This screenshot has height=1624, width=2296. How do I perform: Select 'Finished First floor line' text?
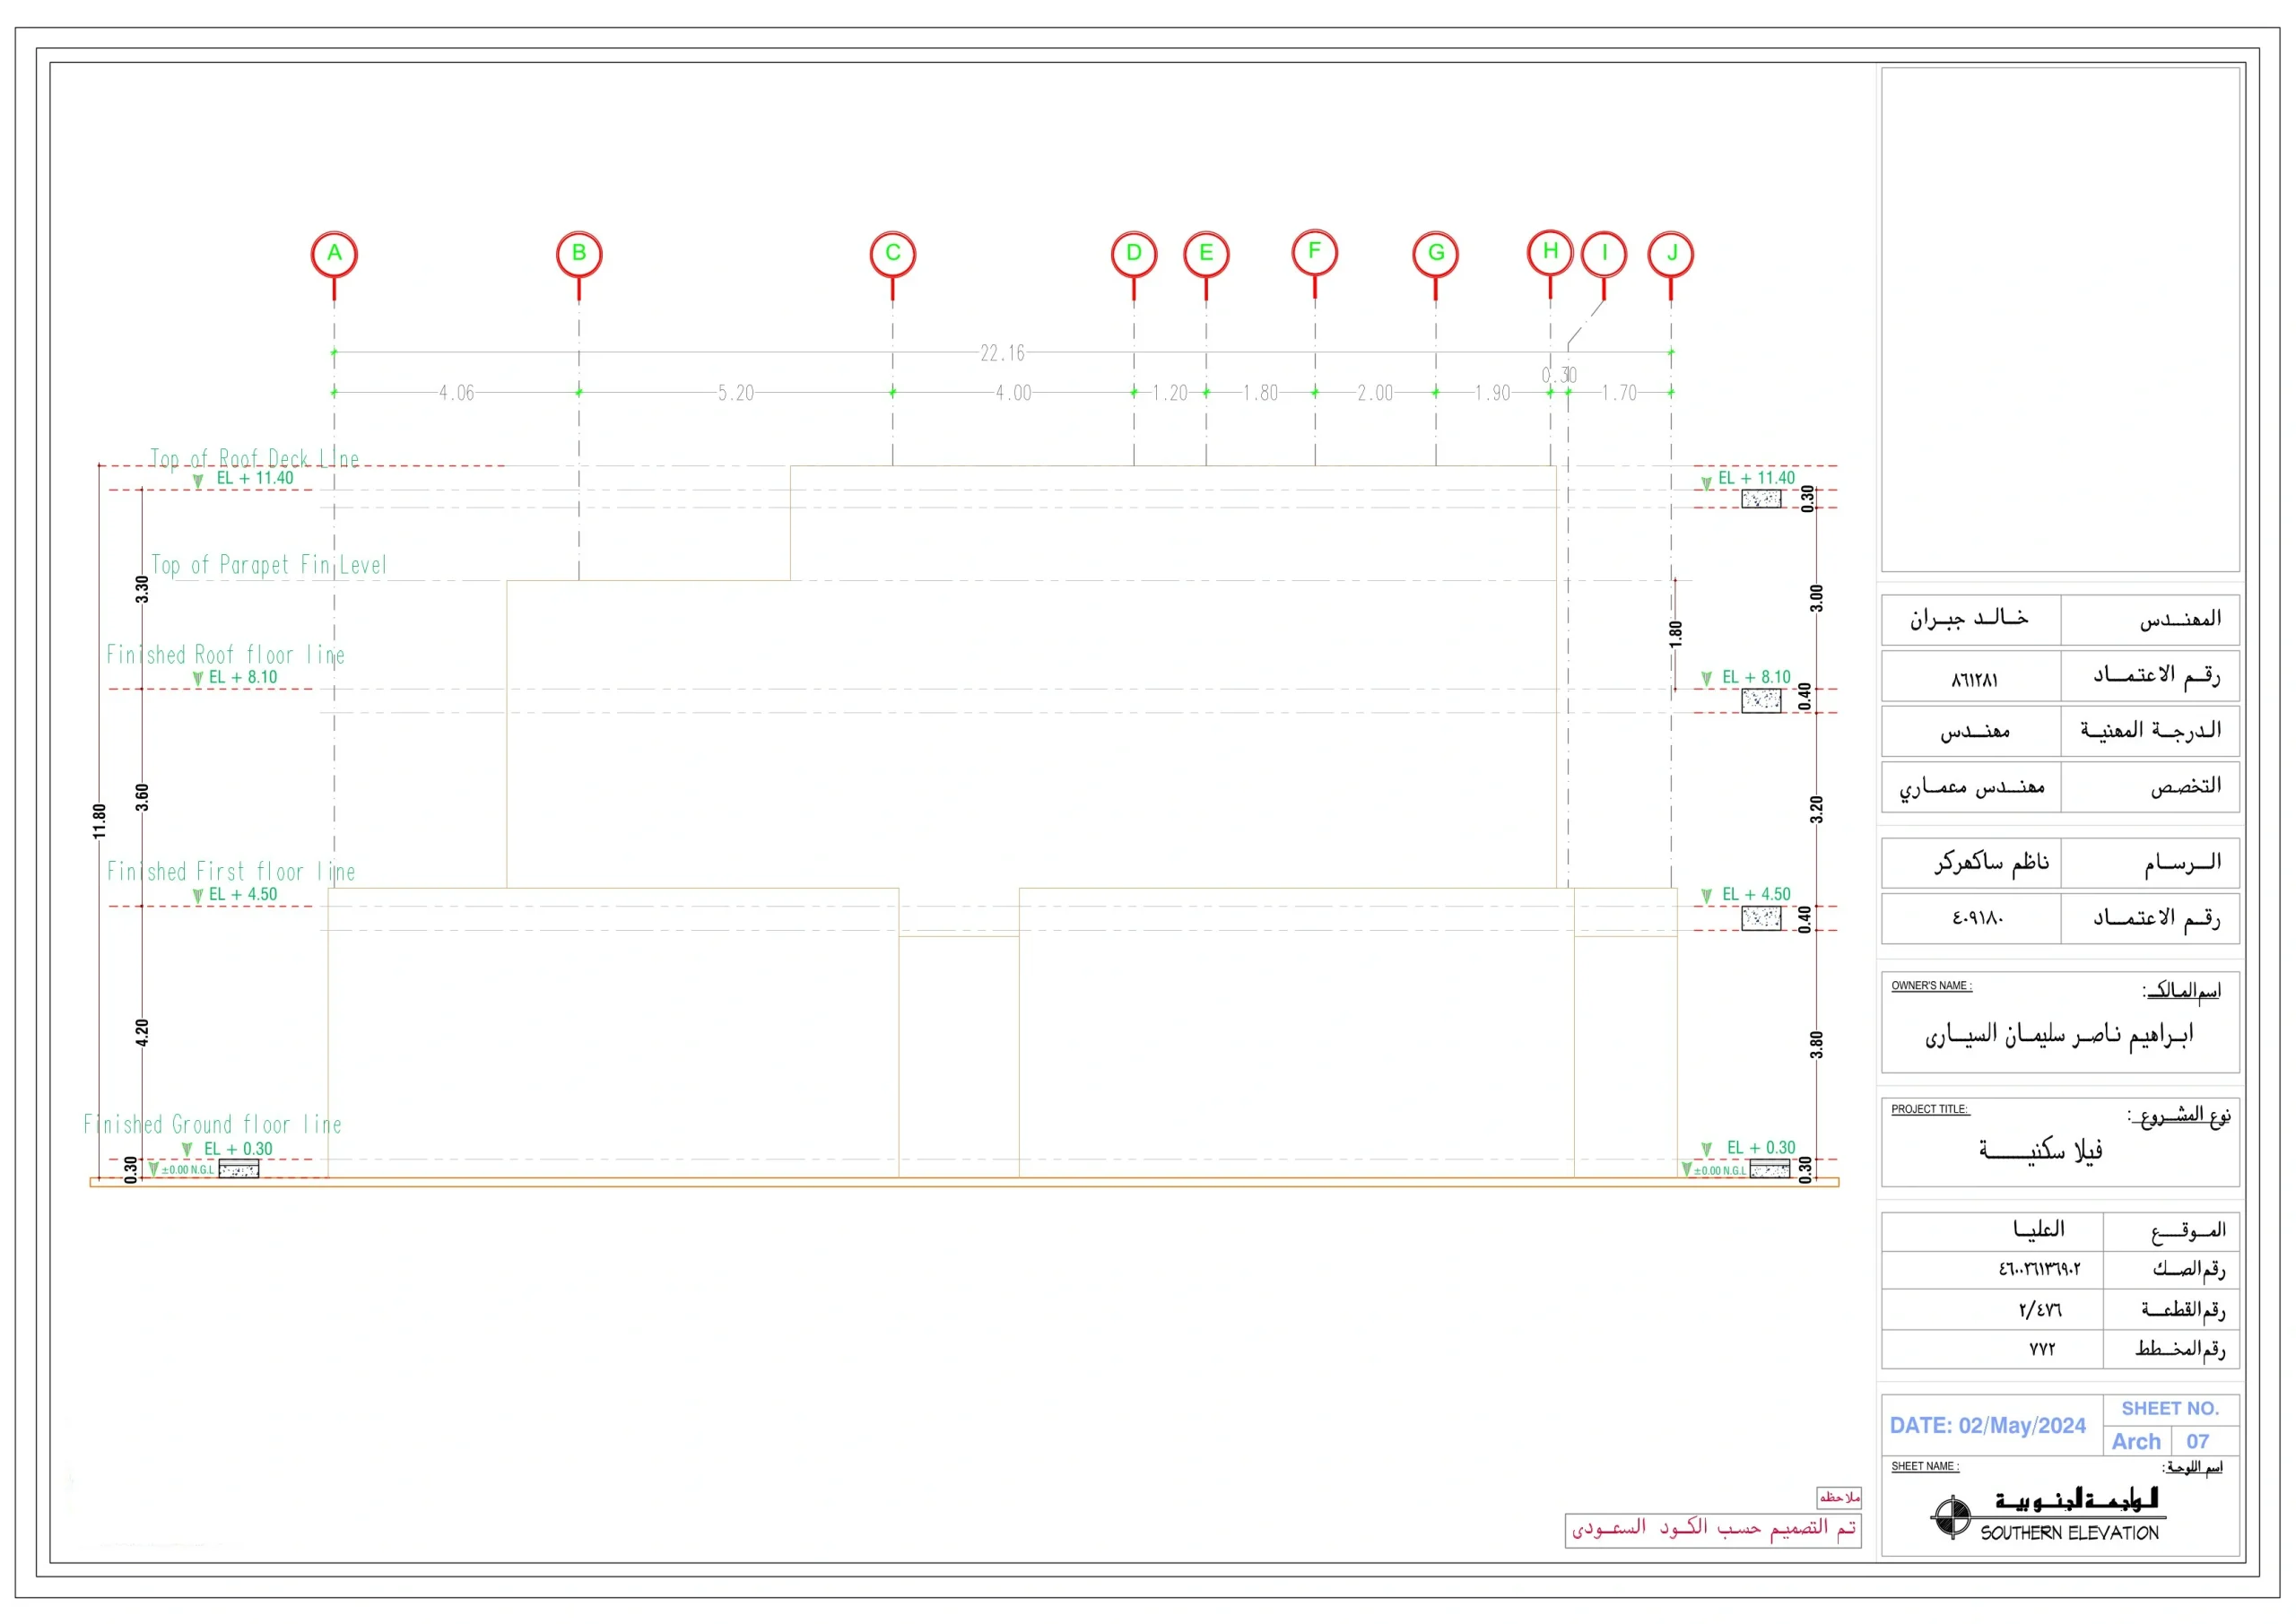click(x=231, y=872)
